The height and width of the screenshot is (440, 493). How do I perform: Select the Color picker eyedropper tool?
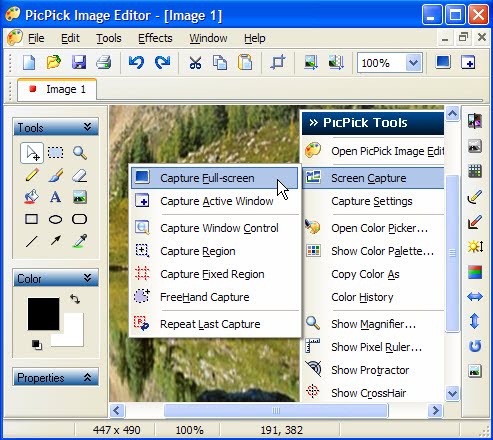click(x=80, y=241)
